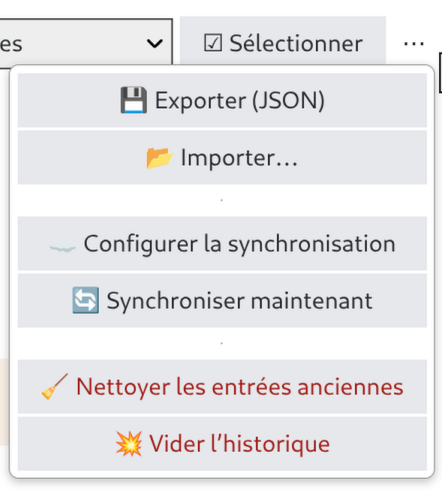
Task: Click Nettoyer les entrées anciennes
Action: pos(222,387)
